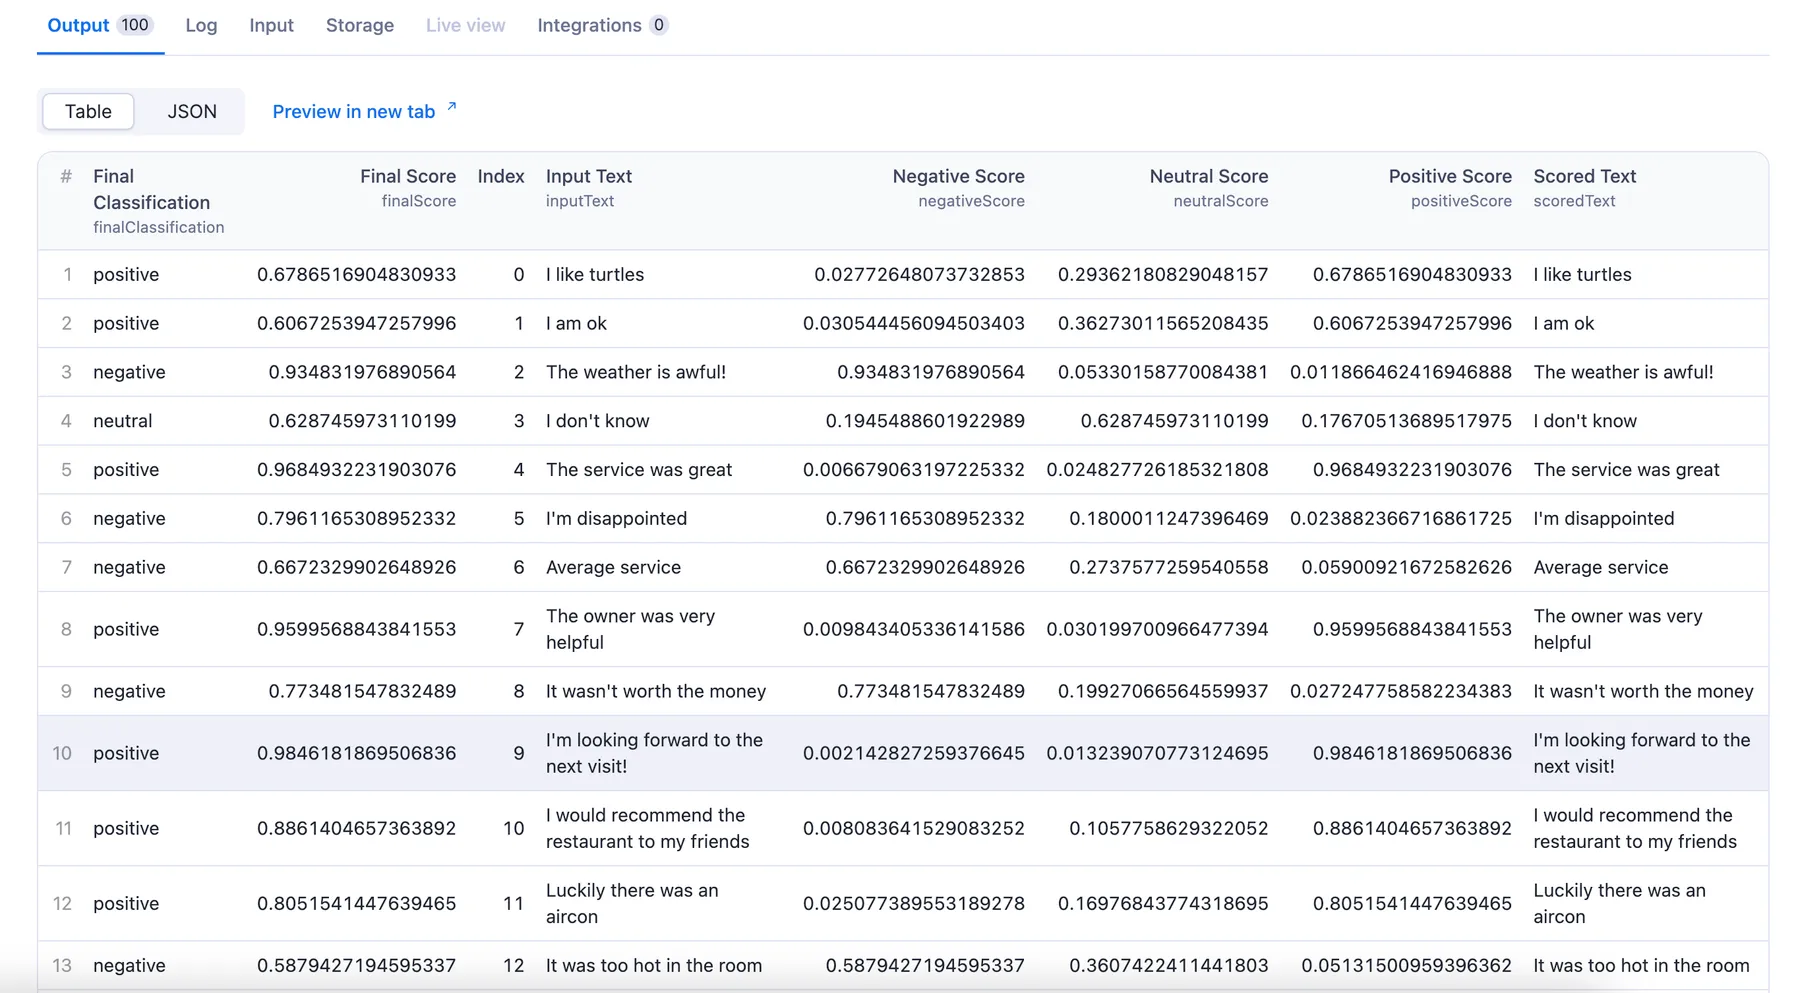Click positive score 0.011866462416946888
Viewport: 1800px width, 993px height.
click(1400, 372)
